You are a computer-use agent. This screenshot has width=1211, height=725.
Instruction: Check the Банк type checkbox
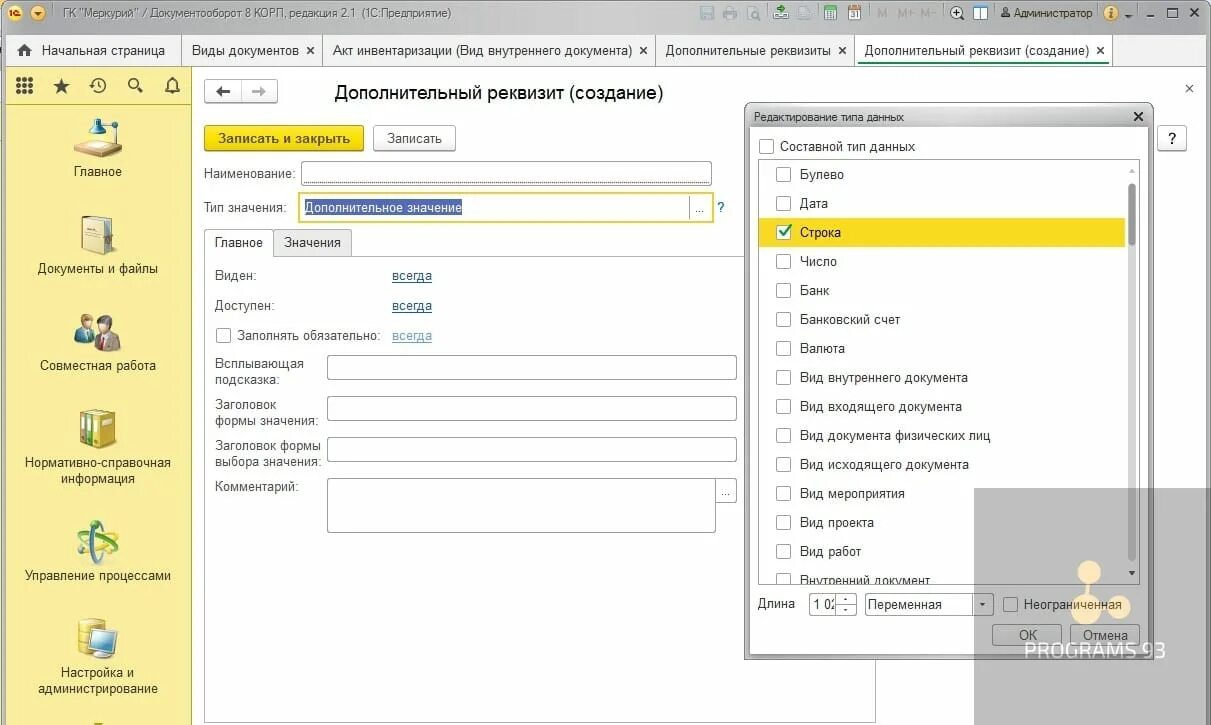(783, 290)
